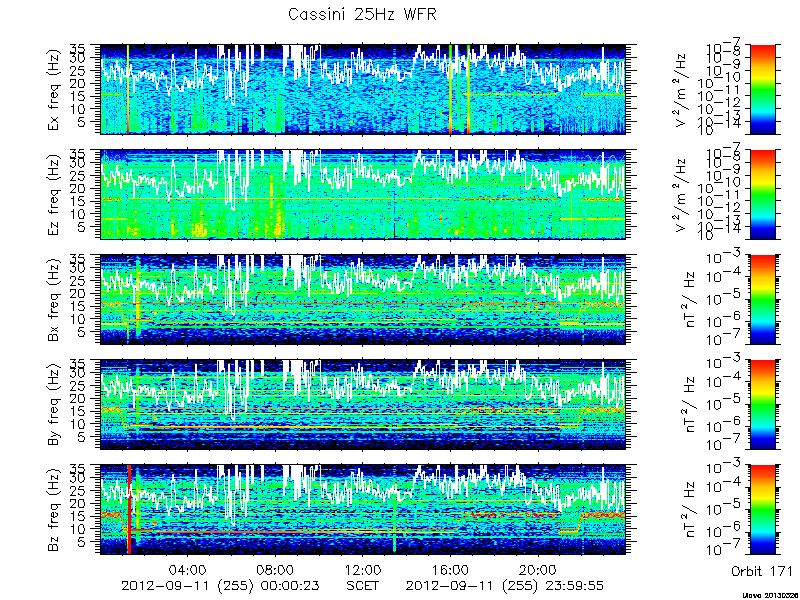800x600 pixels.
Task: Pick the color bar beside the Bx panel
Action: click(762, 299)
